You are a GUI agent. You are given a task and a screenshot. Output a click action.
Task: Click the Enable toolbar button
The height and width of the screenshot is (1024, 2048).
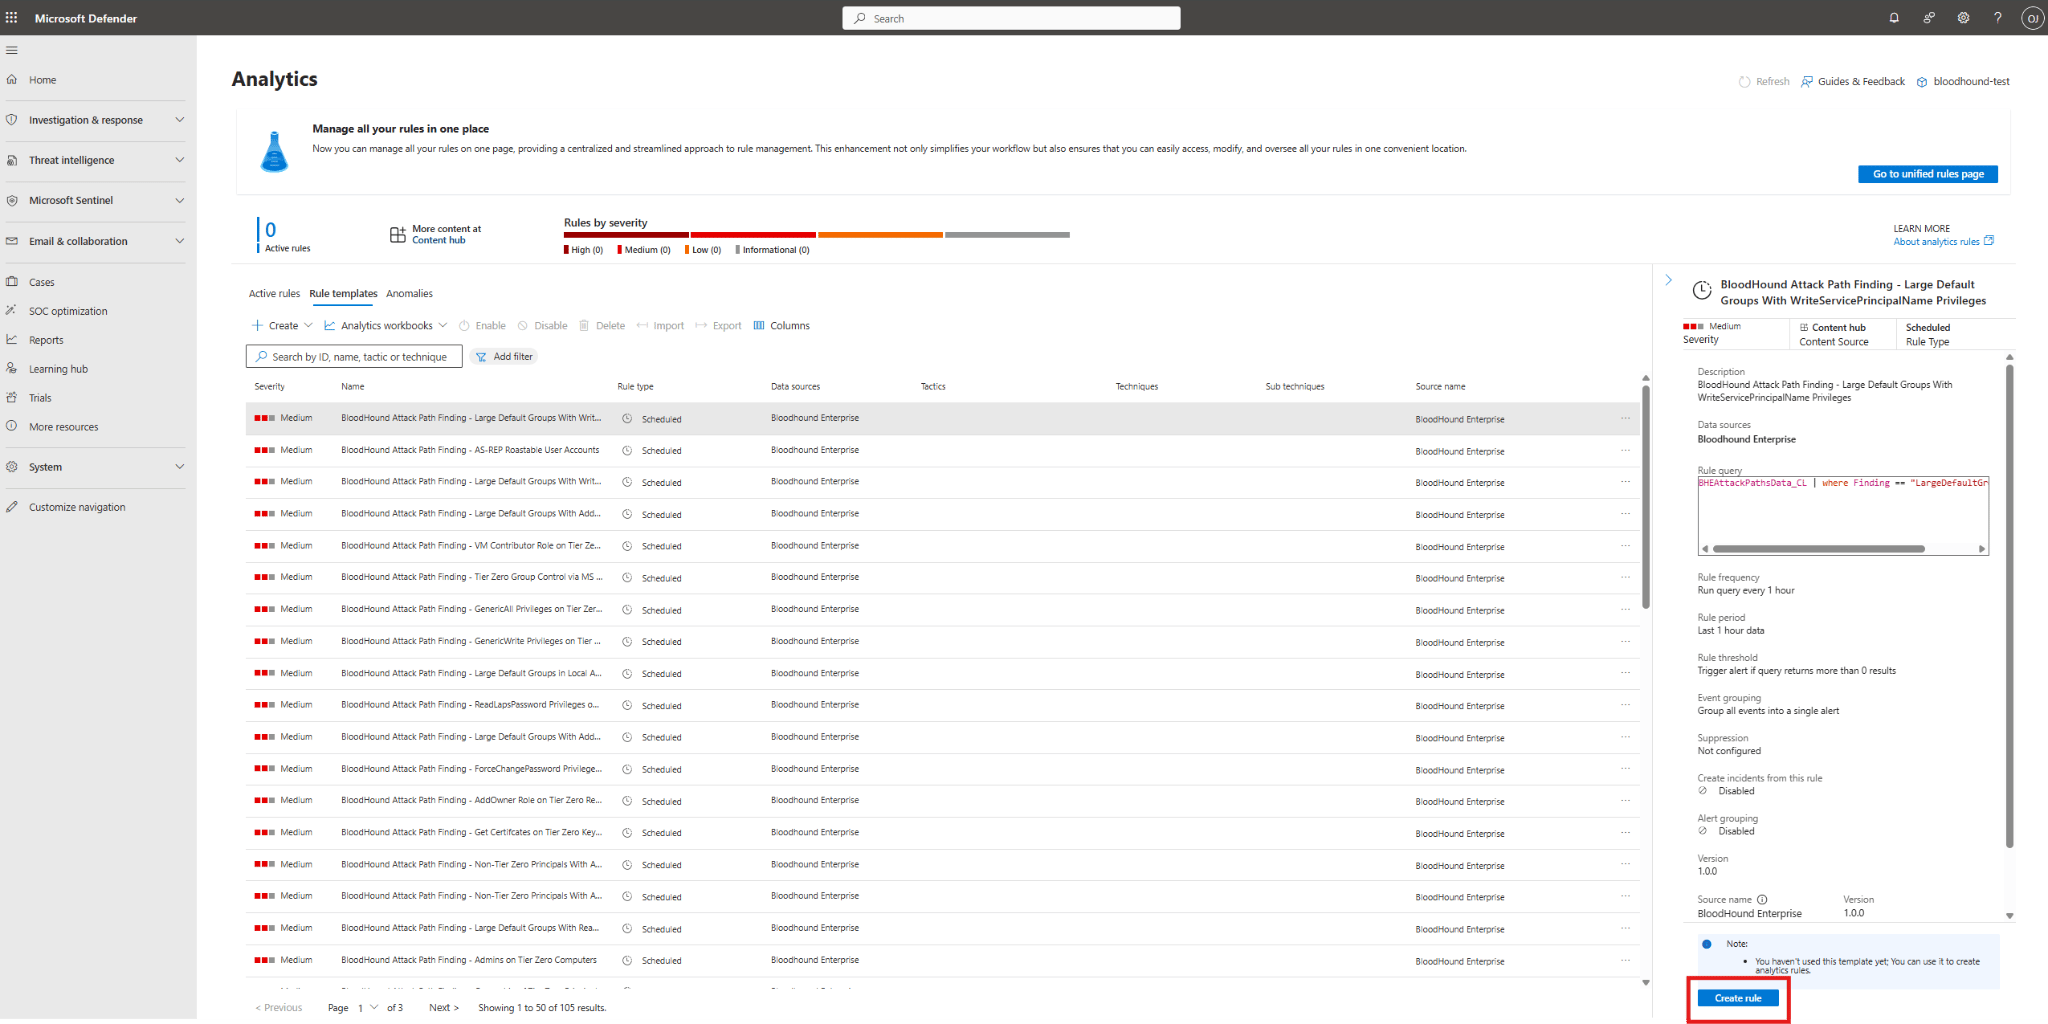coord(482,326)
